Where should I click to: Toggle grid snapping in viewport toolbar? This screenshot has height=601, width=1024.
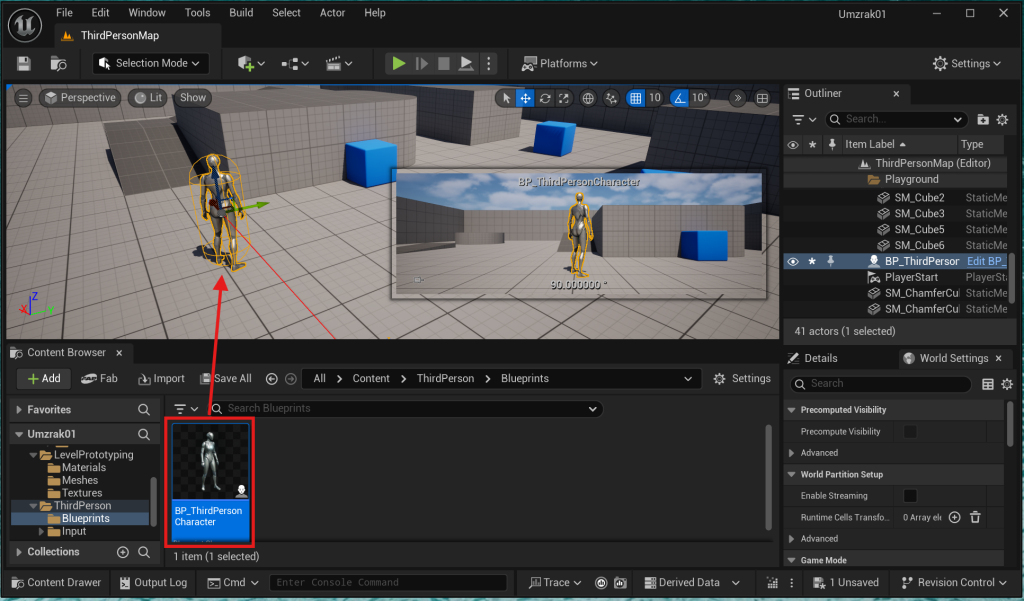pos(635,98)
